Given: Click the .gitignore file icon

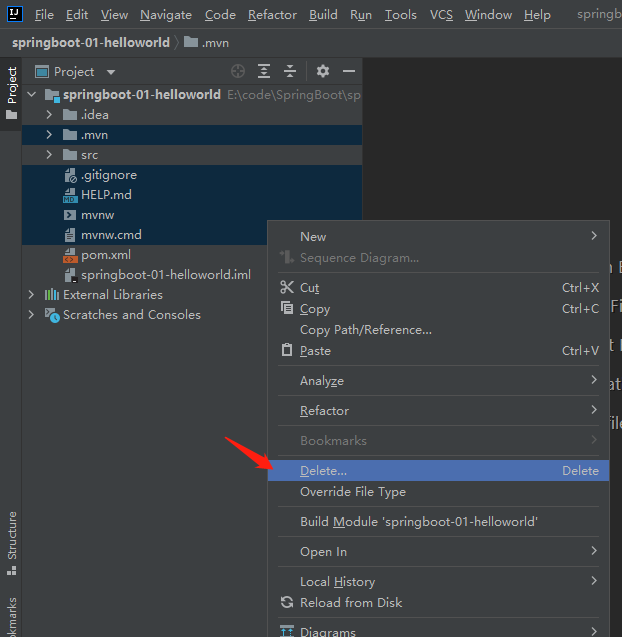Looking at the screenshot, I should [x=70, y=175].
